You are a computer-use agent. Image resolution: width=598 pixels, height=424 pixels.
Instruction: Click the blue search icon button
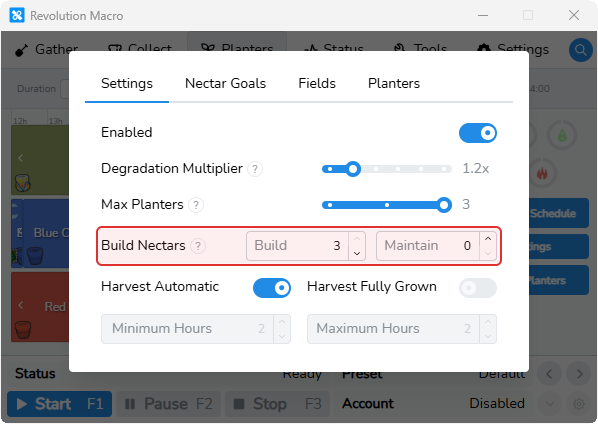580,50
